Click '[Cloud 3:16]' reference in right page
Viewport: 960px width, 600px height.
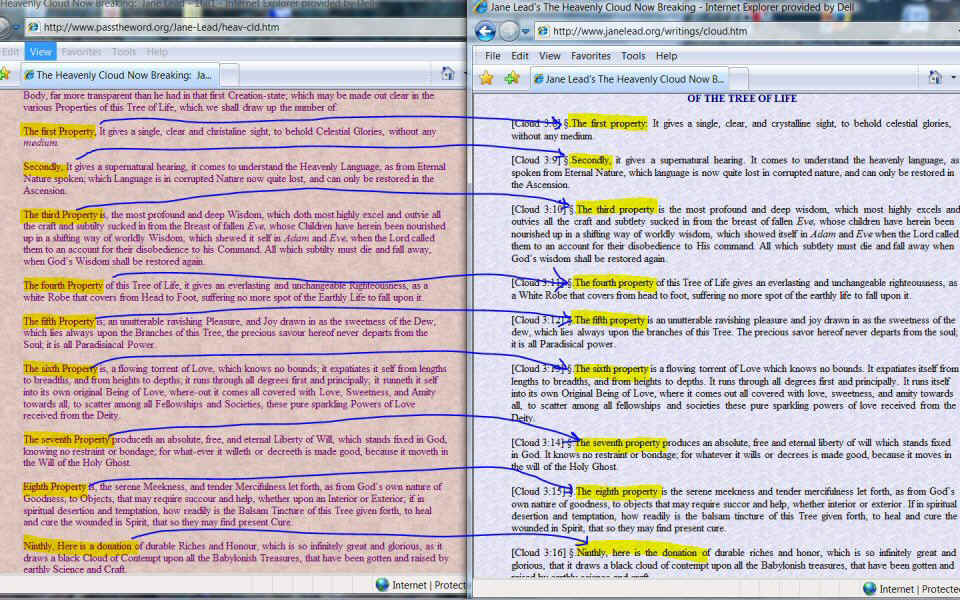pos(539,553)
